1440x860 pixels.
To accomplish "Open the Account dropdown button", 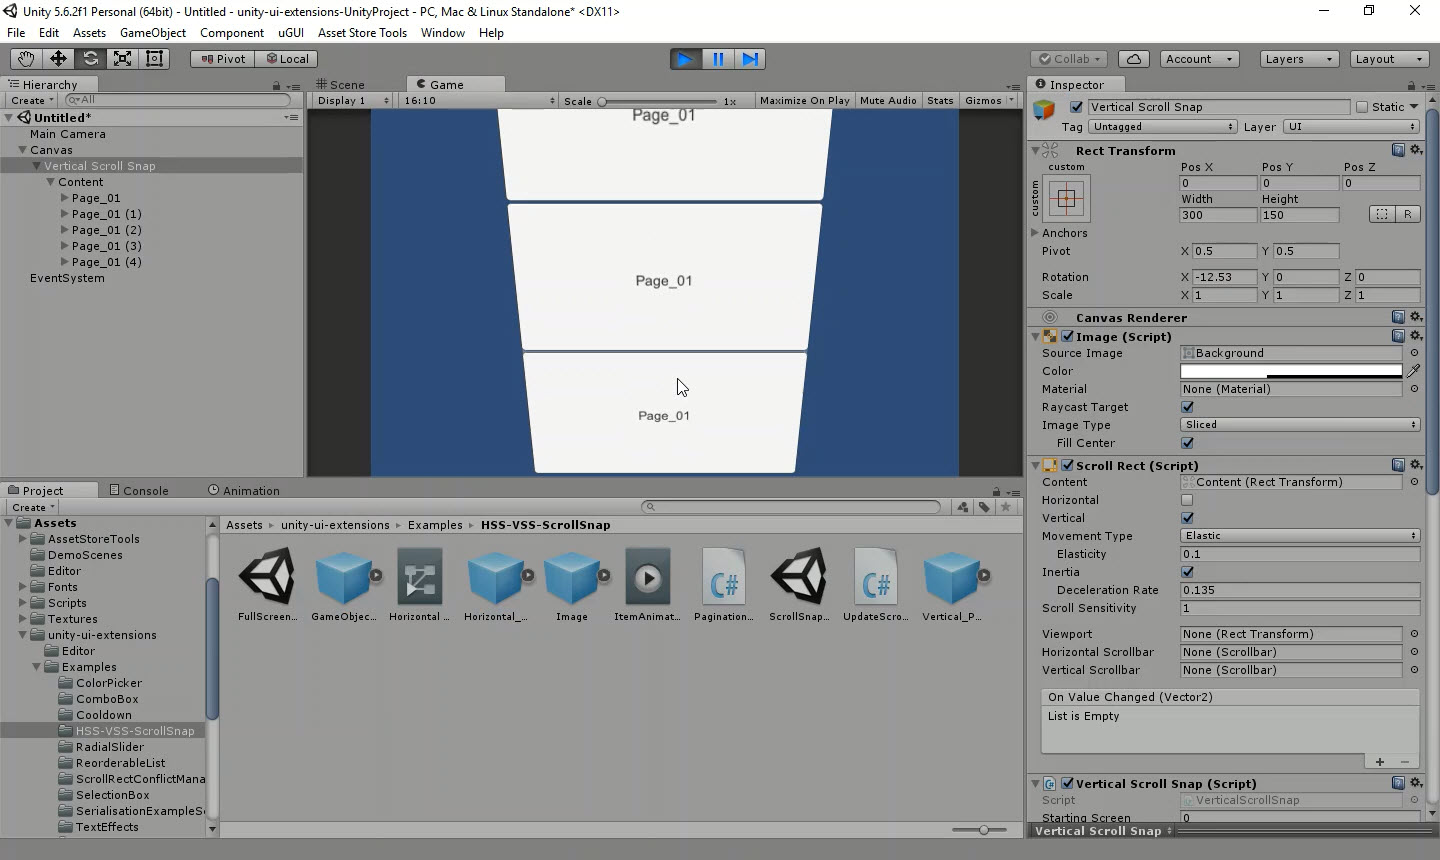I will coord(1200,59).
